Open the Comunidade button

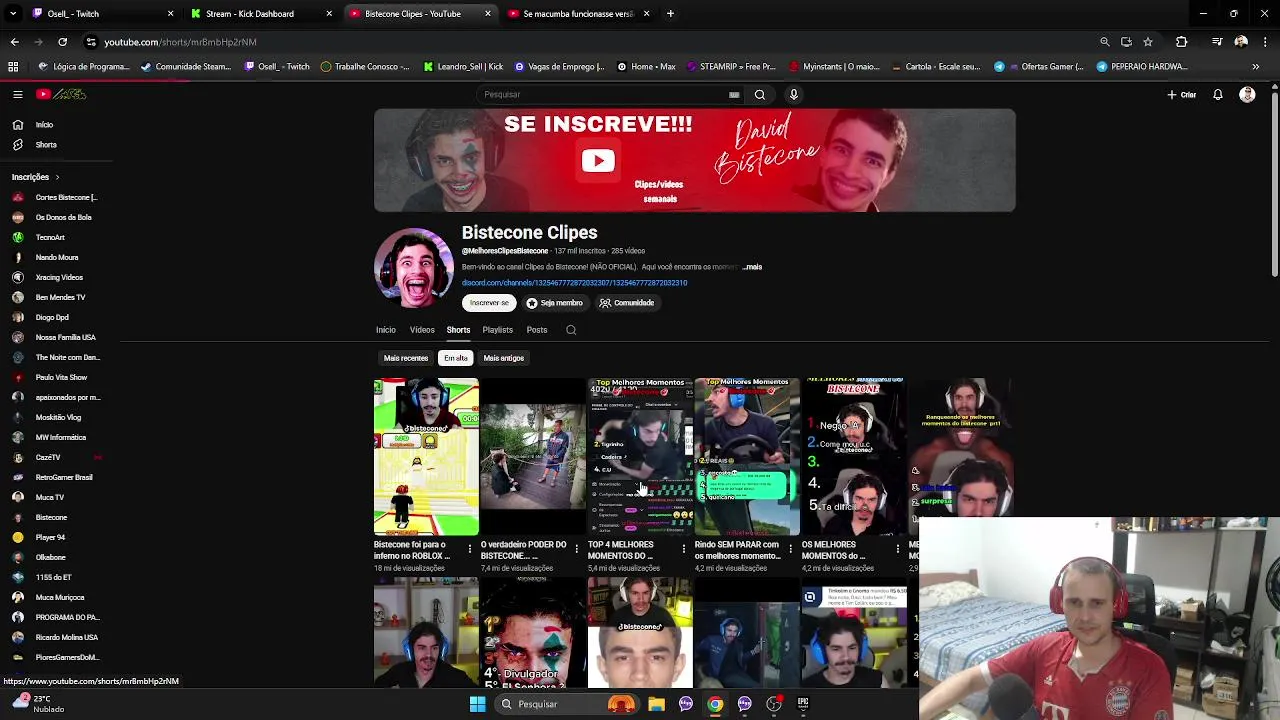627,303
